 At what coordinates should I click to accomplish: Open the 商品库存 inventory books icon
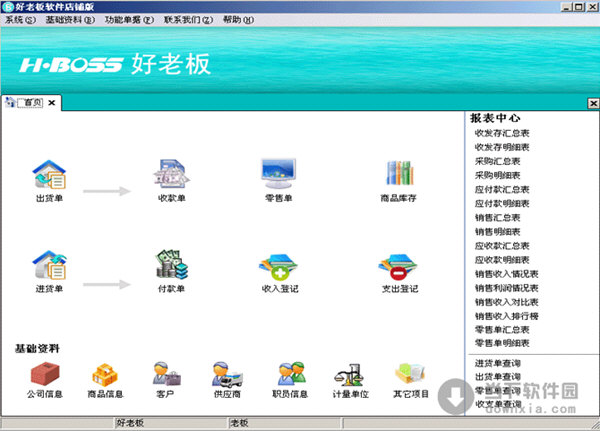coord(399,174)
